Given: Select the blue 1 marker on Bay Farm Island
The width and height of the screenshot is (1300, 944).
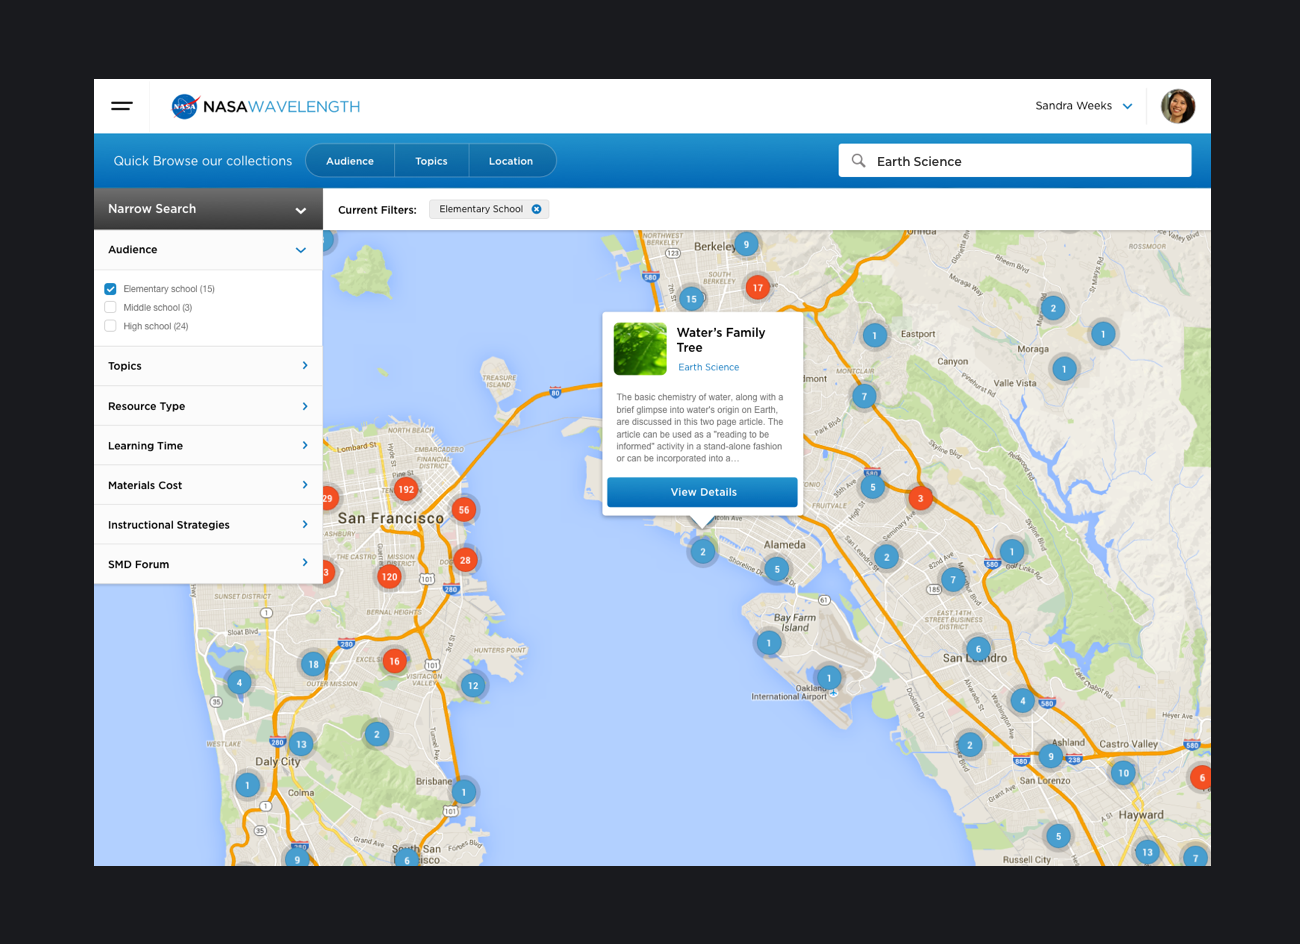Looking at the screenshot, I should [x=768, y=642].
